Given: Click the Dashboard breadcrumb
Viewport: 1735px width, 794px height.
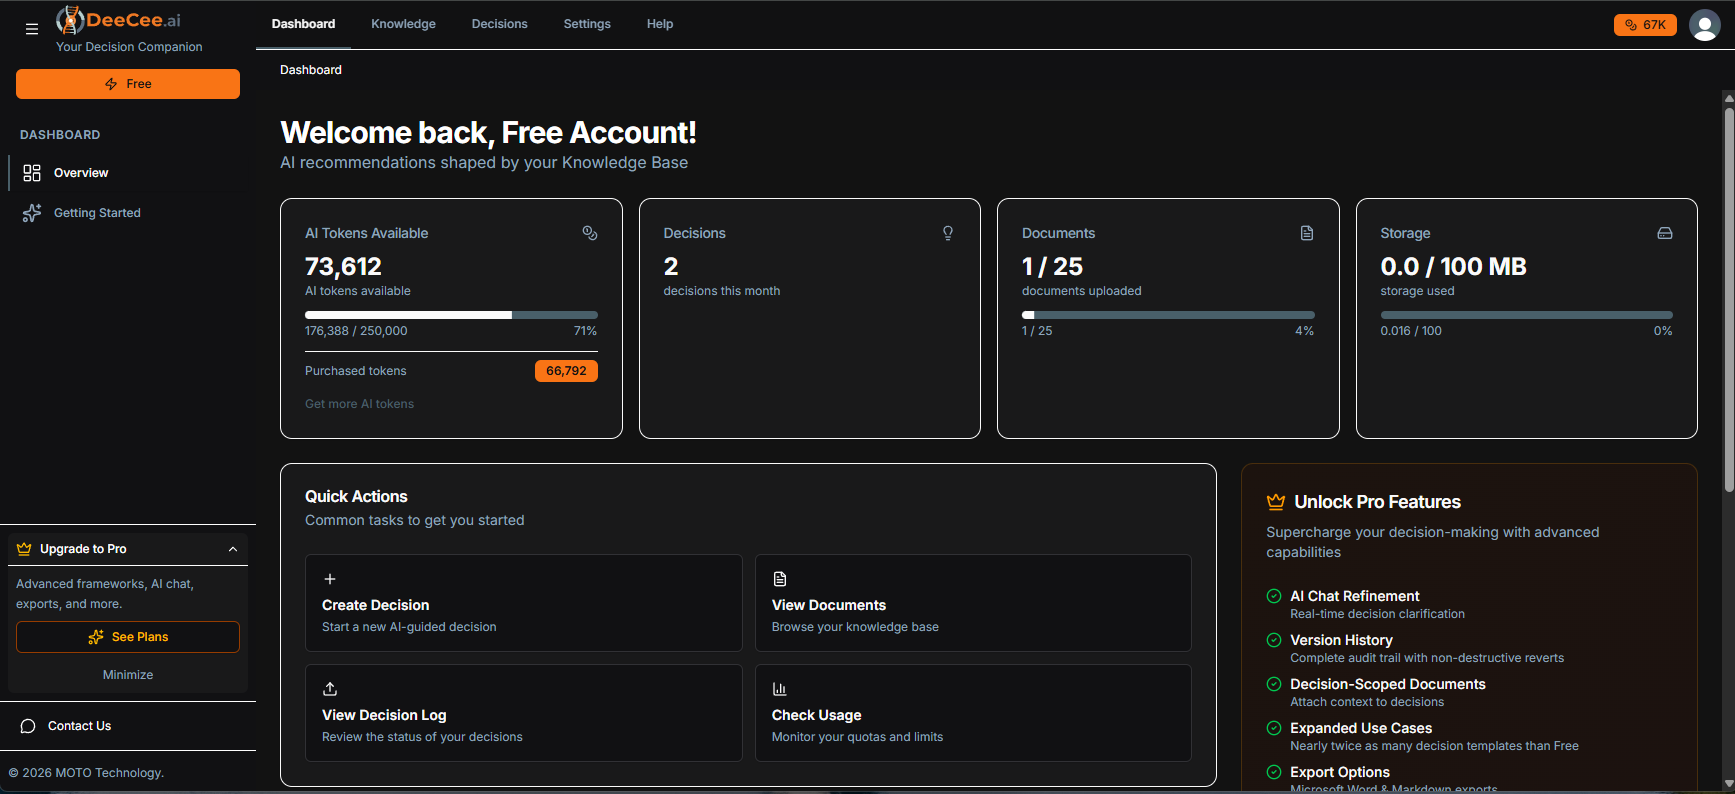Looking at the screenshot, I should tap(311, 70).
